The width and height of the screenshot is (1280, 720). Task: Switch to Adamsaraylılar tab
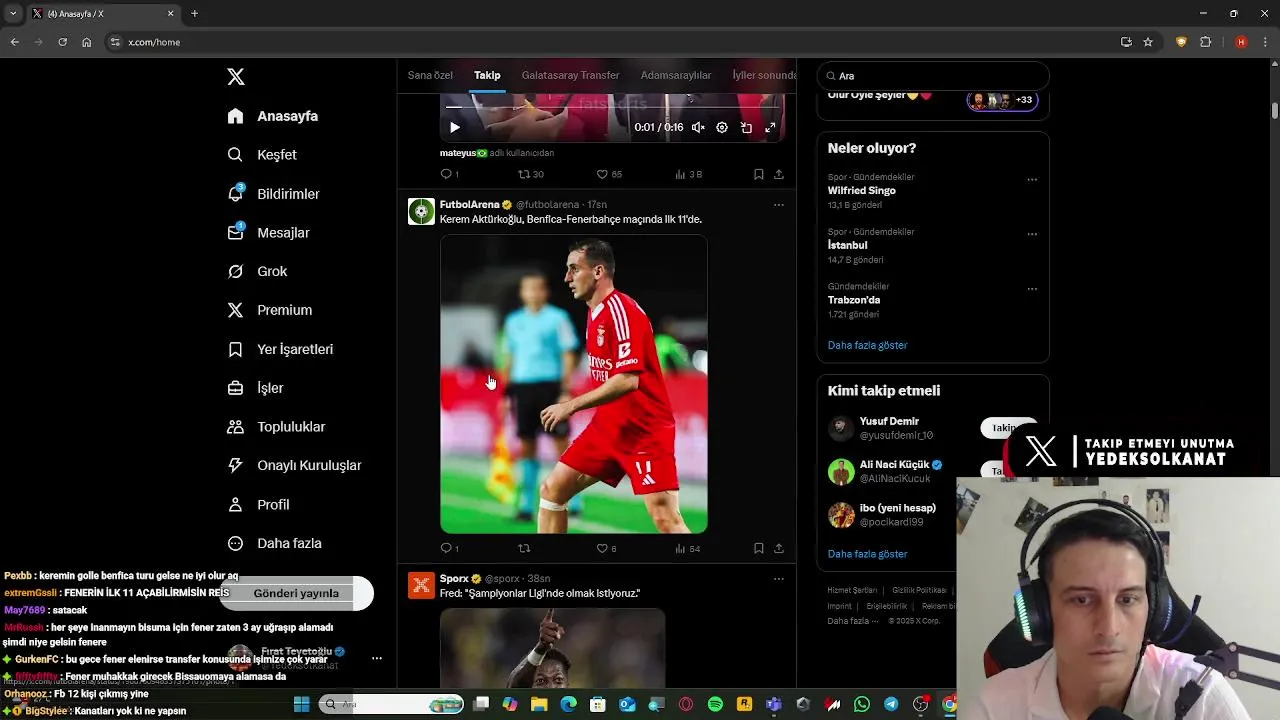coord(676,75)
